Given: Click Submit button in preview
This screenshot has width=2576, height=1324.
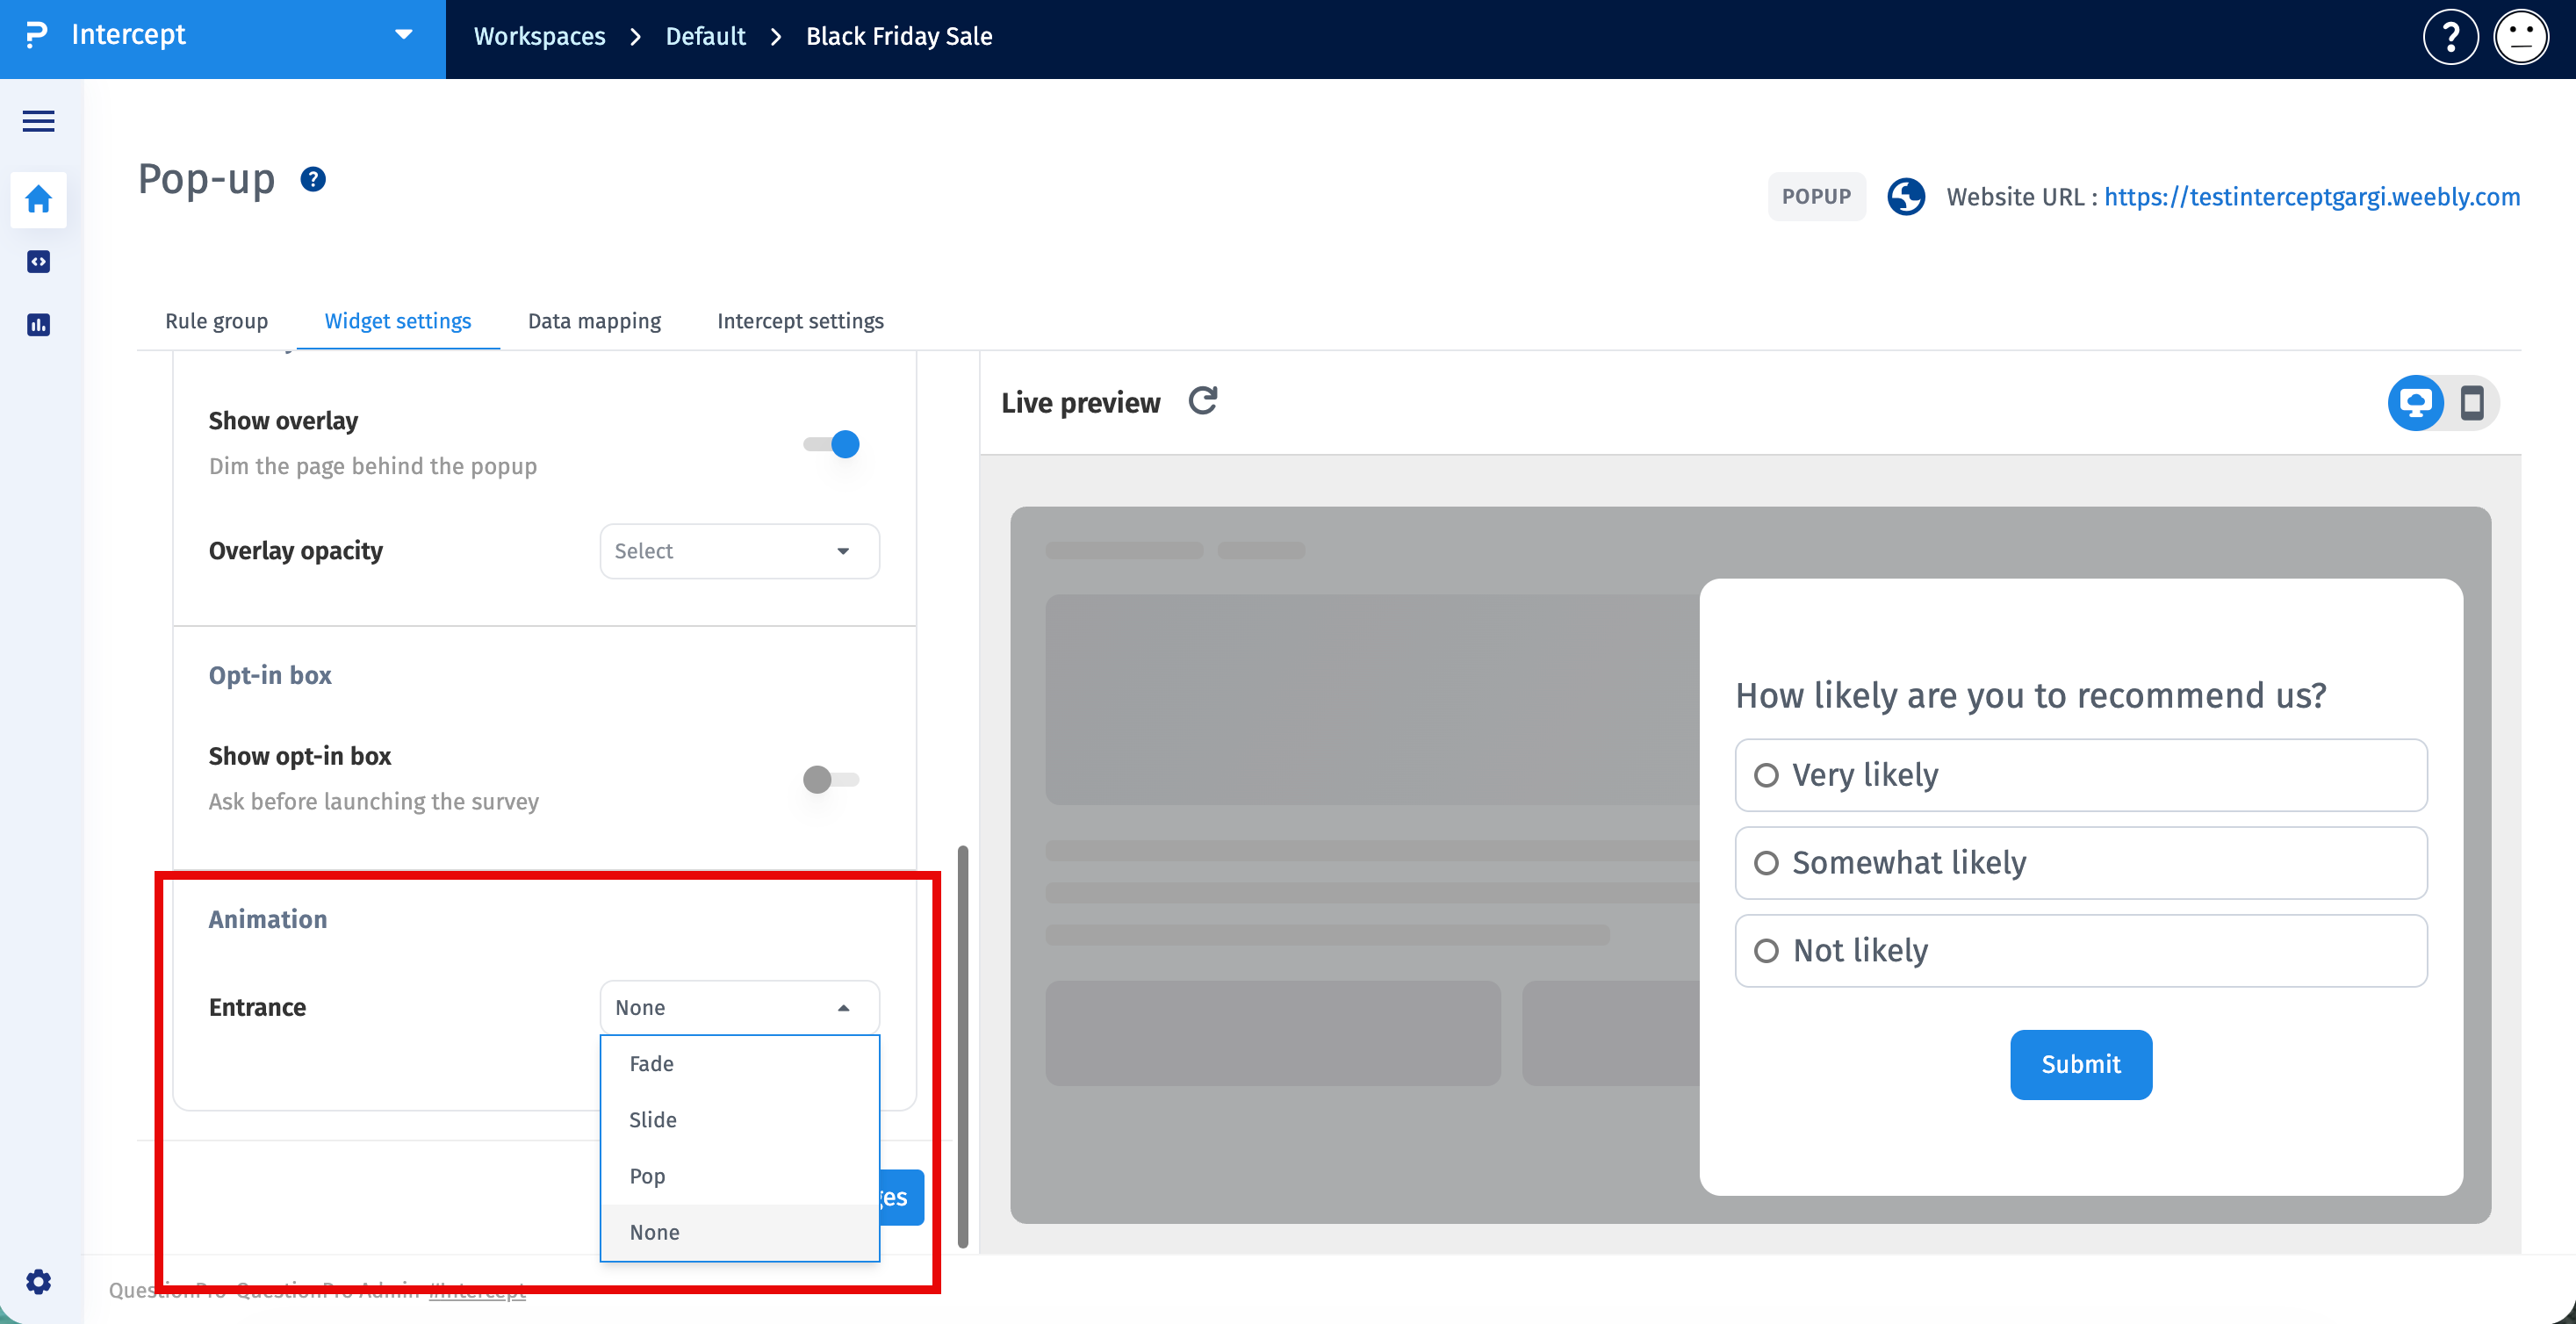Looking at the screenshot, I should pyautogui.click(x=2080, y=1065).
